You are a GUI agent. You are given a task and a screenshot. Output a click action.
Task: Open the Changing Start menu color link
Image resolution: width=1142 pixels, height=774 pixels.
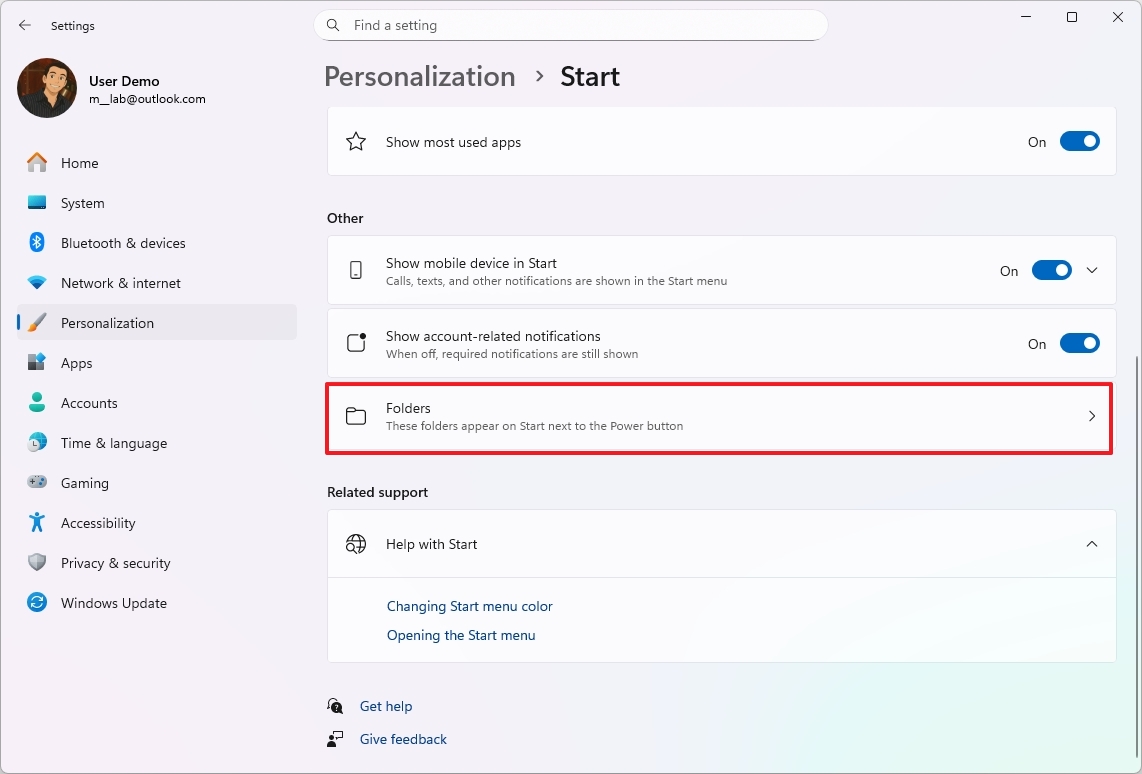[470, 606]
